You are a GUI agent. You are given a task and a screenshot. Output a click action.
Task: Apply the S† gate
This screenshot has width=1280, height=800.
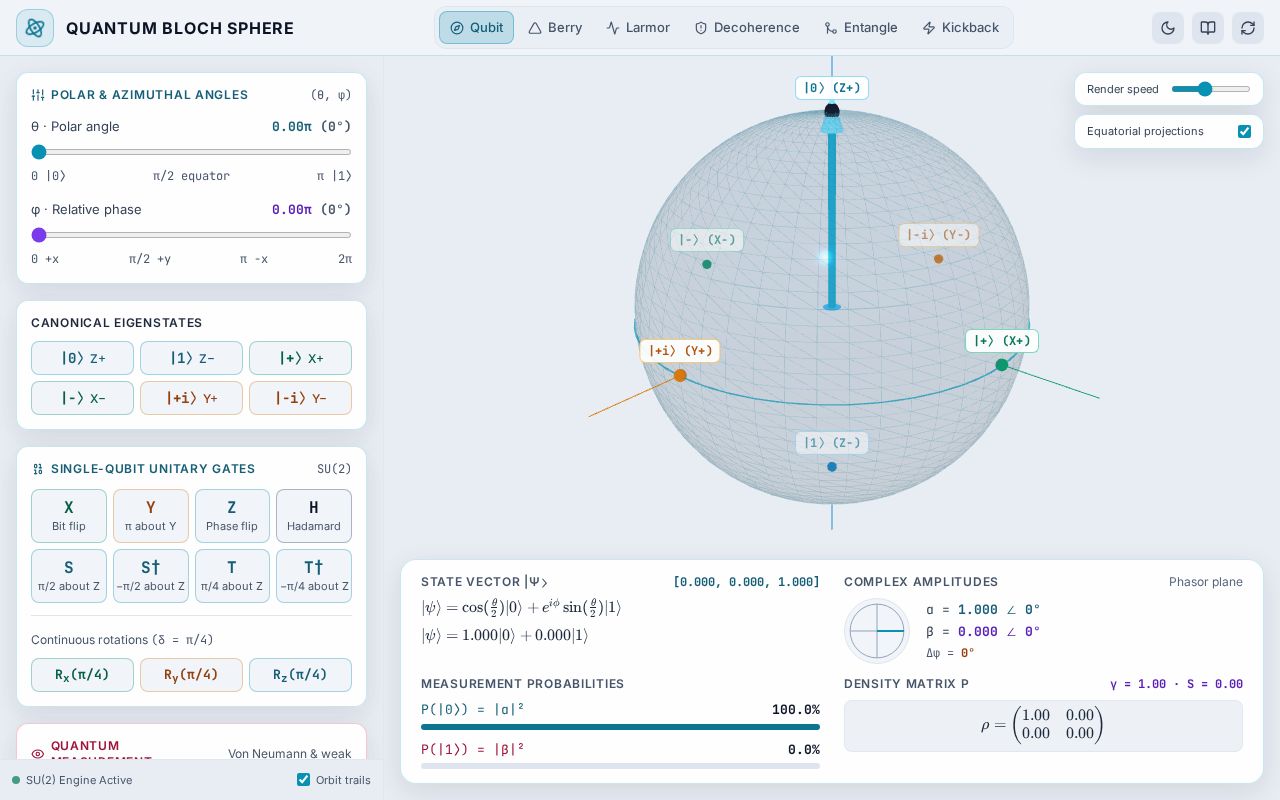click(151, 576)
